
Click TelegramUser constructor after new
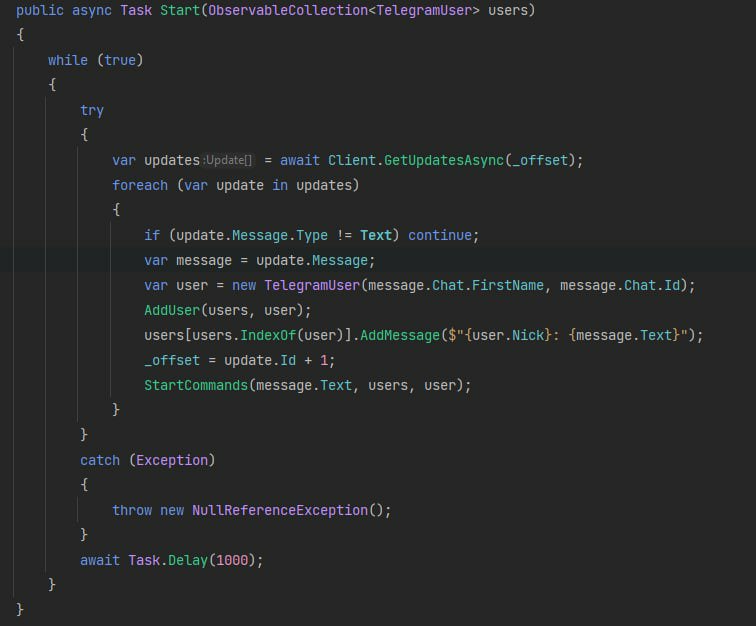coord(311,286)
